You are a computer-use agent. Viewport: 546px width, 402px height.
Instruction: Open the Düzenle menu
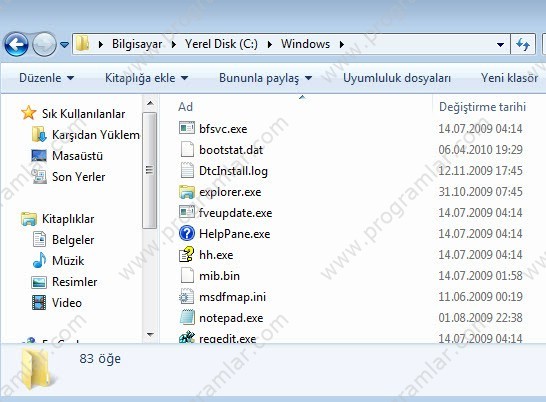(x=47, y=78)
